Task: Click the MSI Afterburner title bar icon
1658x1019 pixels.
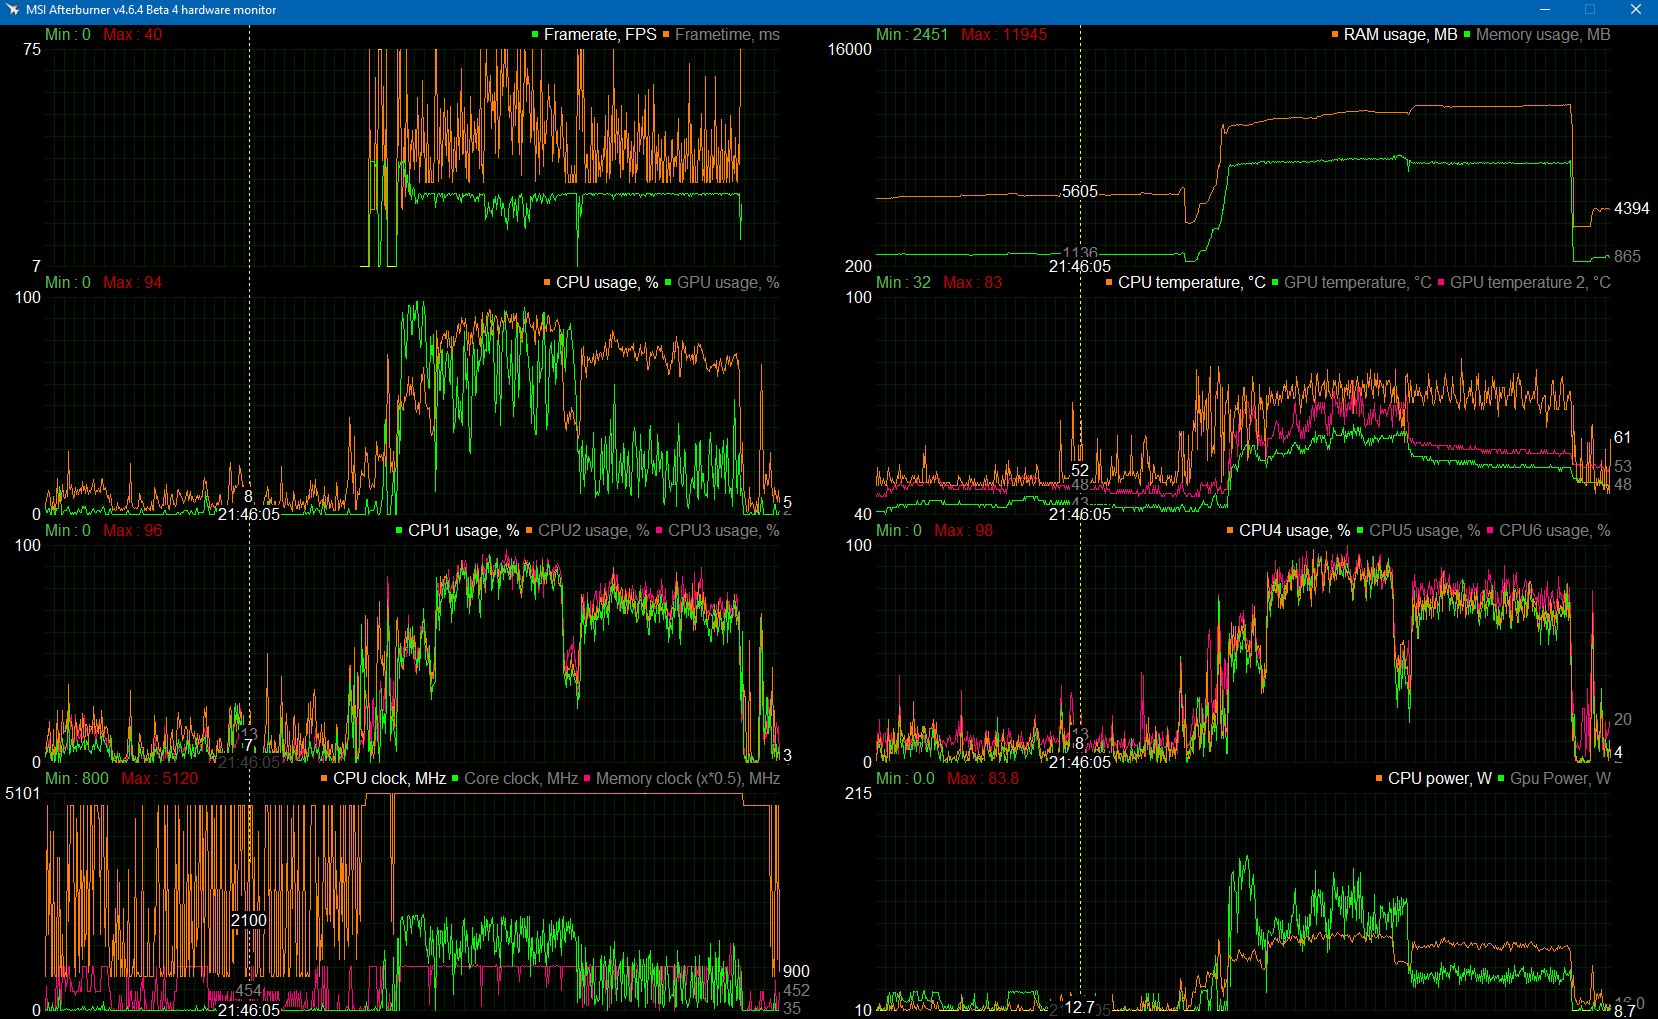Action: [13, 10]
